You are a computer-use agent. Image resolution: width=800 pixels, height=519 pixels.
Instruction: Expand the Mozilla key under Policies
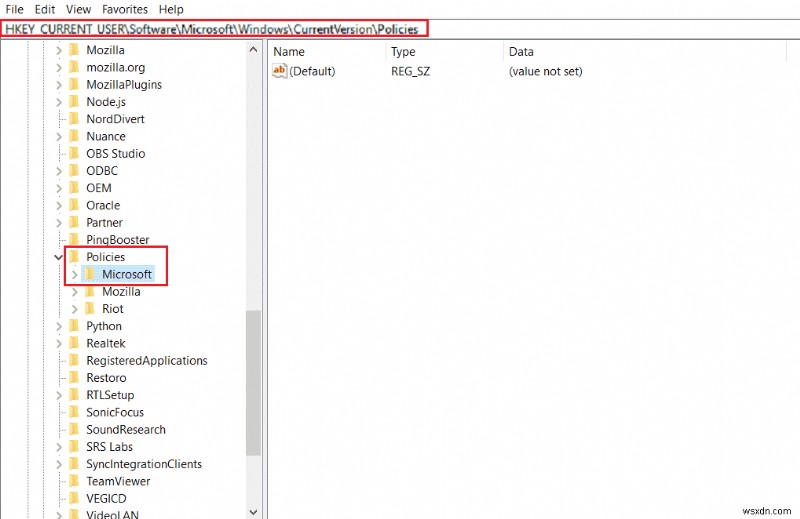[x=74, y=292]
